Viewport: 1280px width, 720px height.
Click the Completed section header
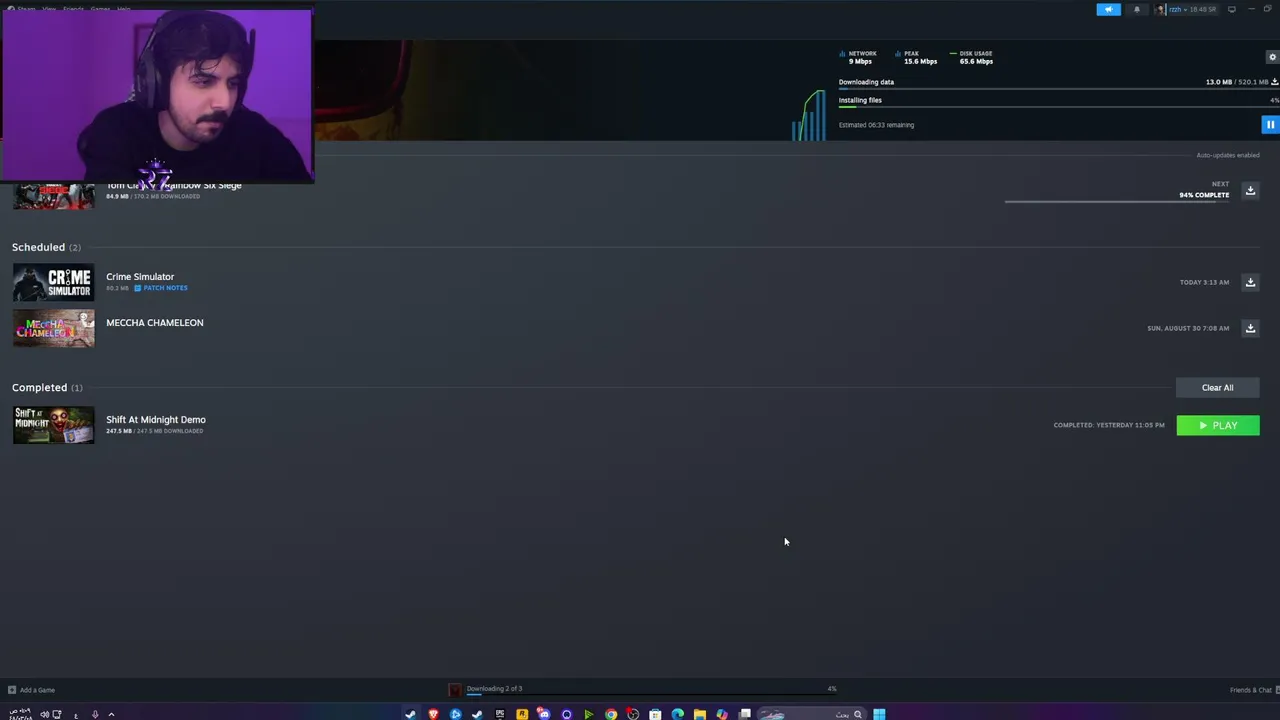click(x=47, y=387)
